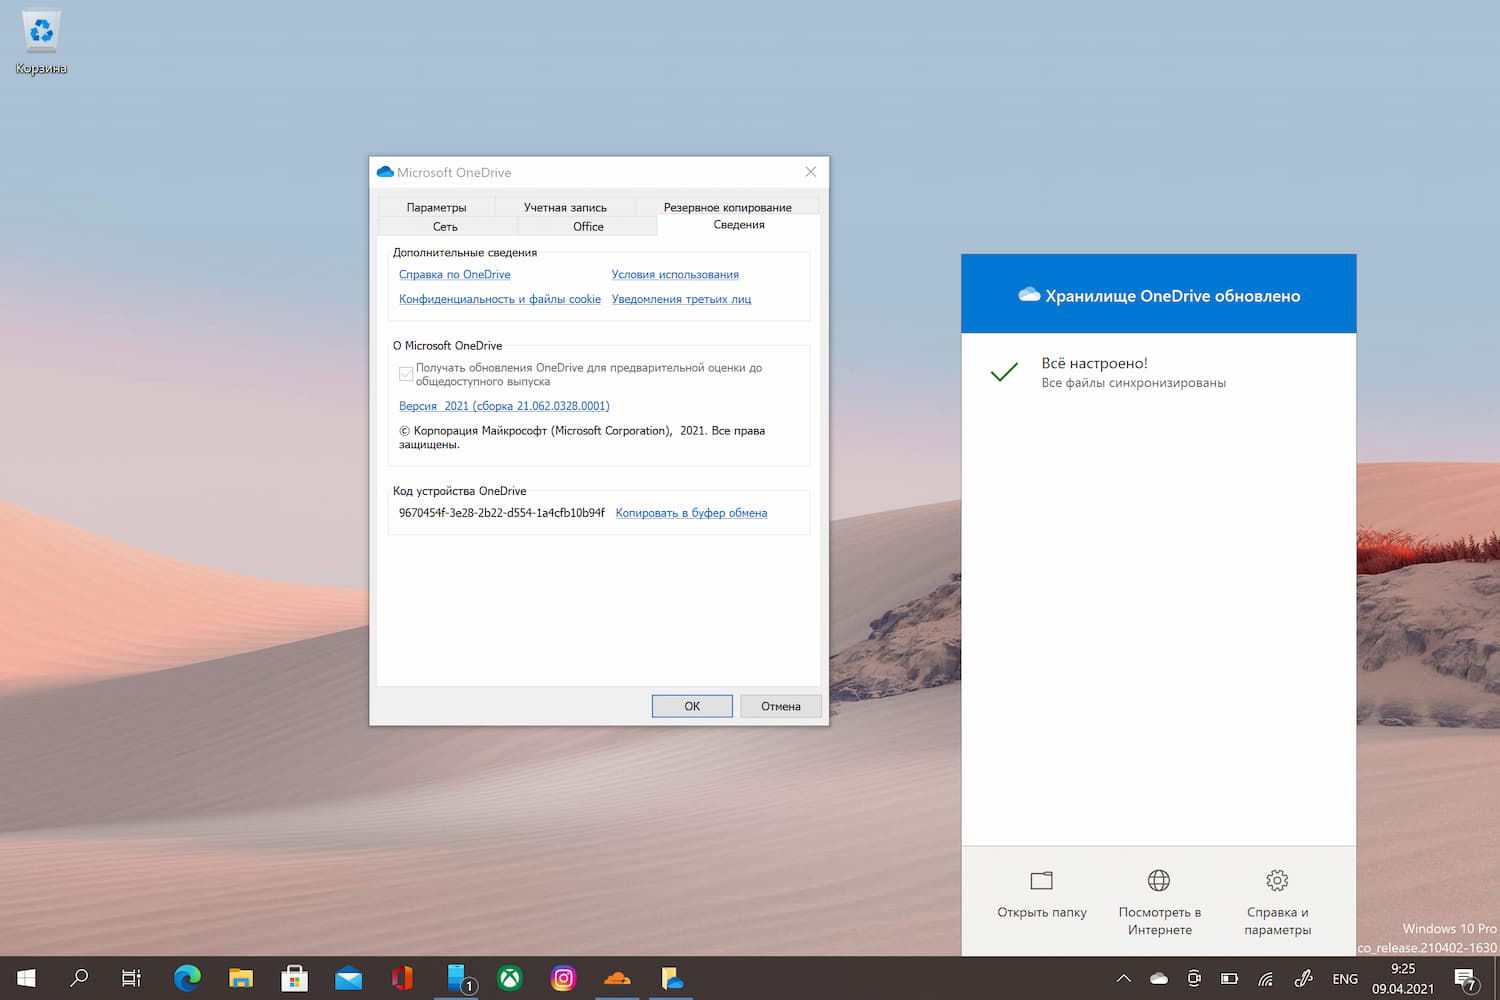Image resolution: width=1500 pixels, height=1000 pixels.
Task: Open Справка и параметры via the gear icon
Action: (1276, 881)
